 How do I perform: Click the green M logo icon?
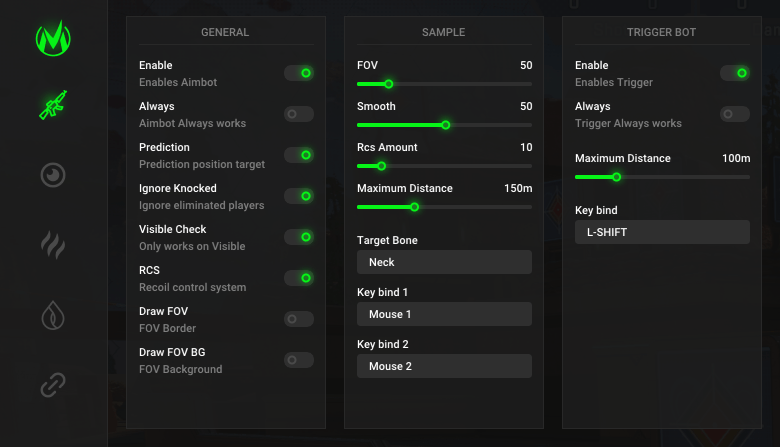click(x=53, y=39)
